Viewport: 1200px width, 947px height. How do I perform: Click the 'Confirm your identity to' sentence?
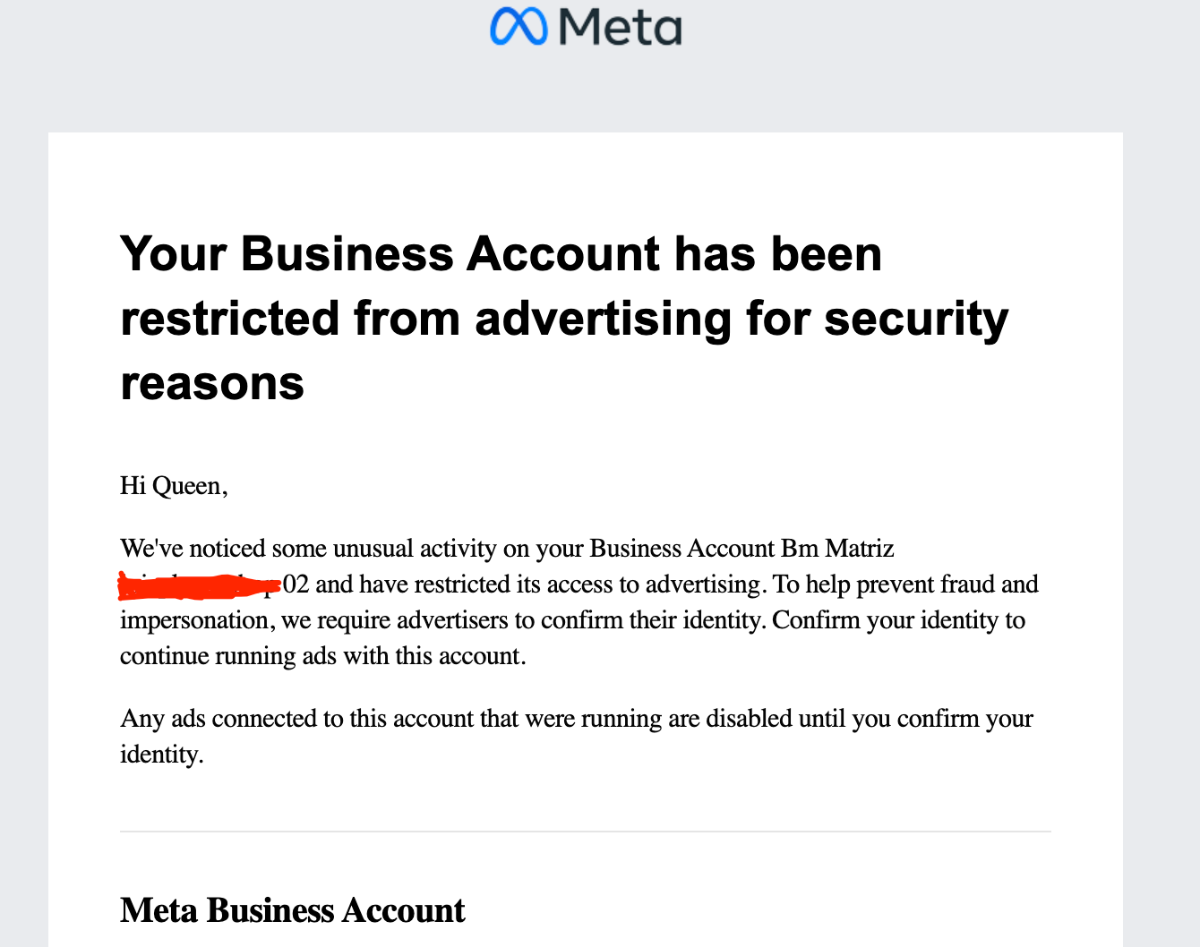(x=899, y=620)
